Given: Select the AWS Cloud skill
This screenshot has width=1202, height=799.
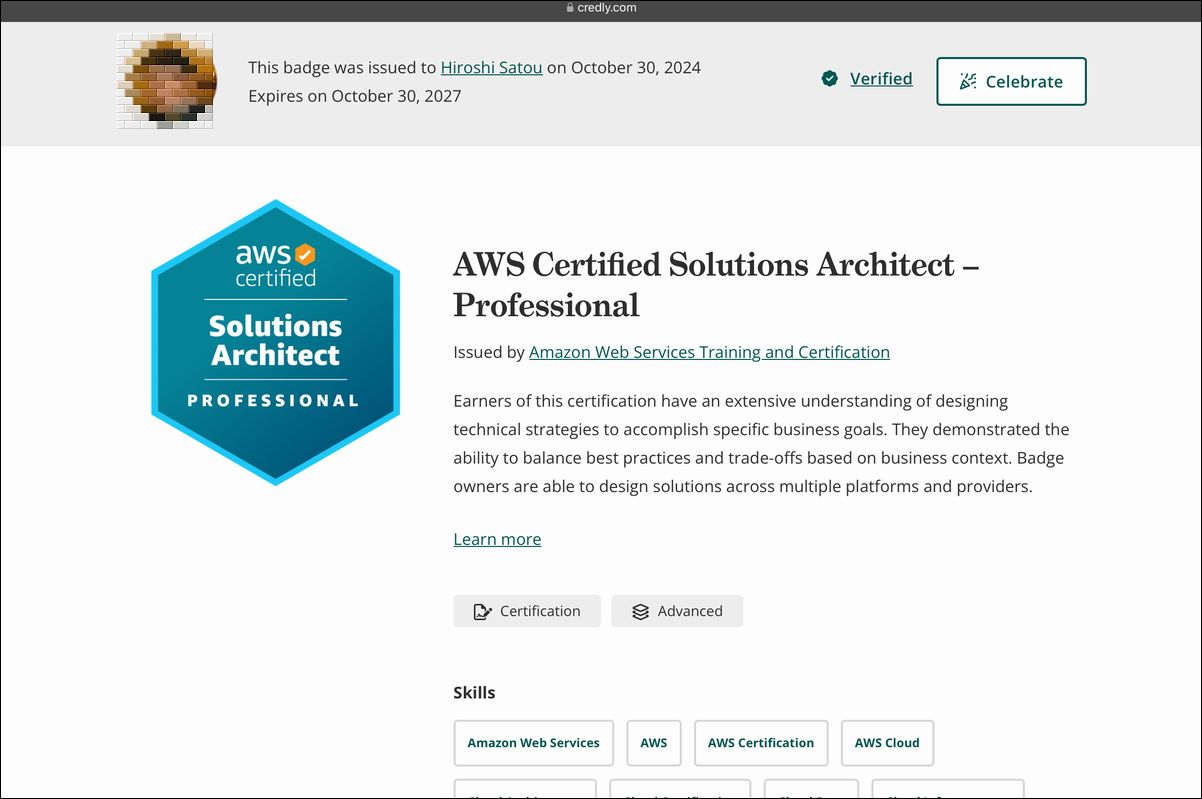Looking at the screenshot, I should pos(887,743).
